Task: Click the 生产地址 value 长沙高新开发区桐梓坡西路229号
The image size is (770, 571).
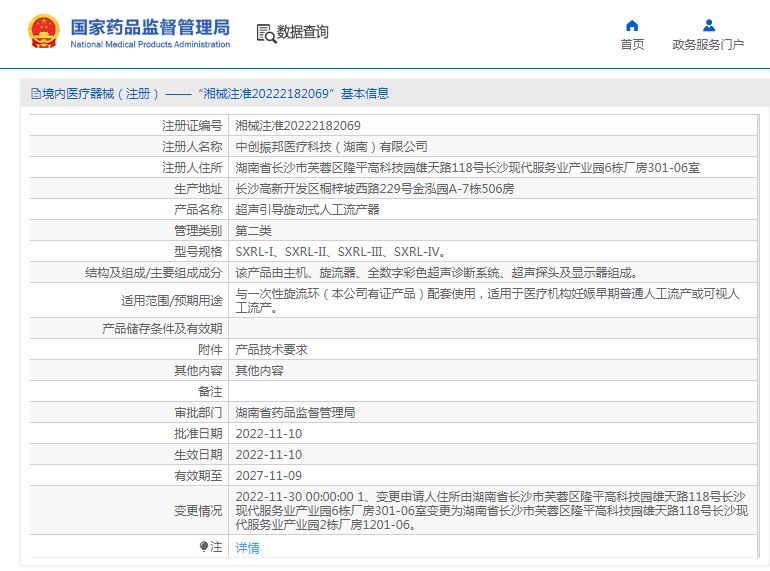Action: (x=375, y=189)
